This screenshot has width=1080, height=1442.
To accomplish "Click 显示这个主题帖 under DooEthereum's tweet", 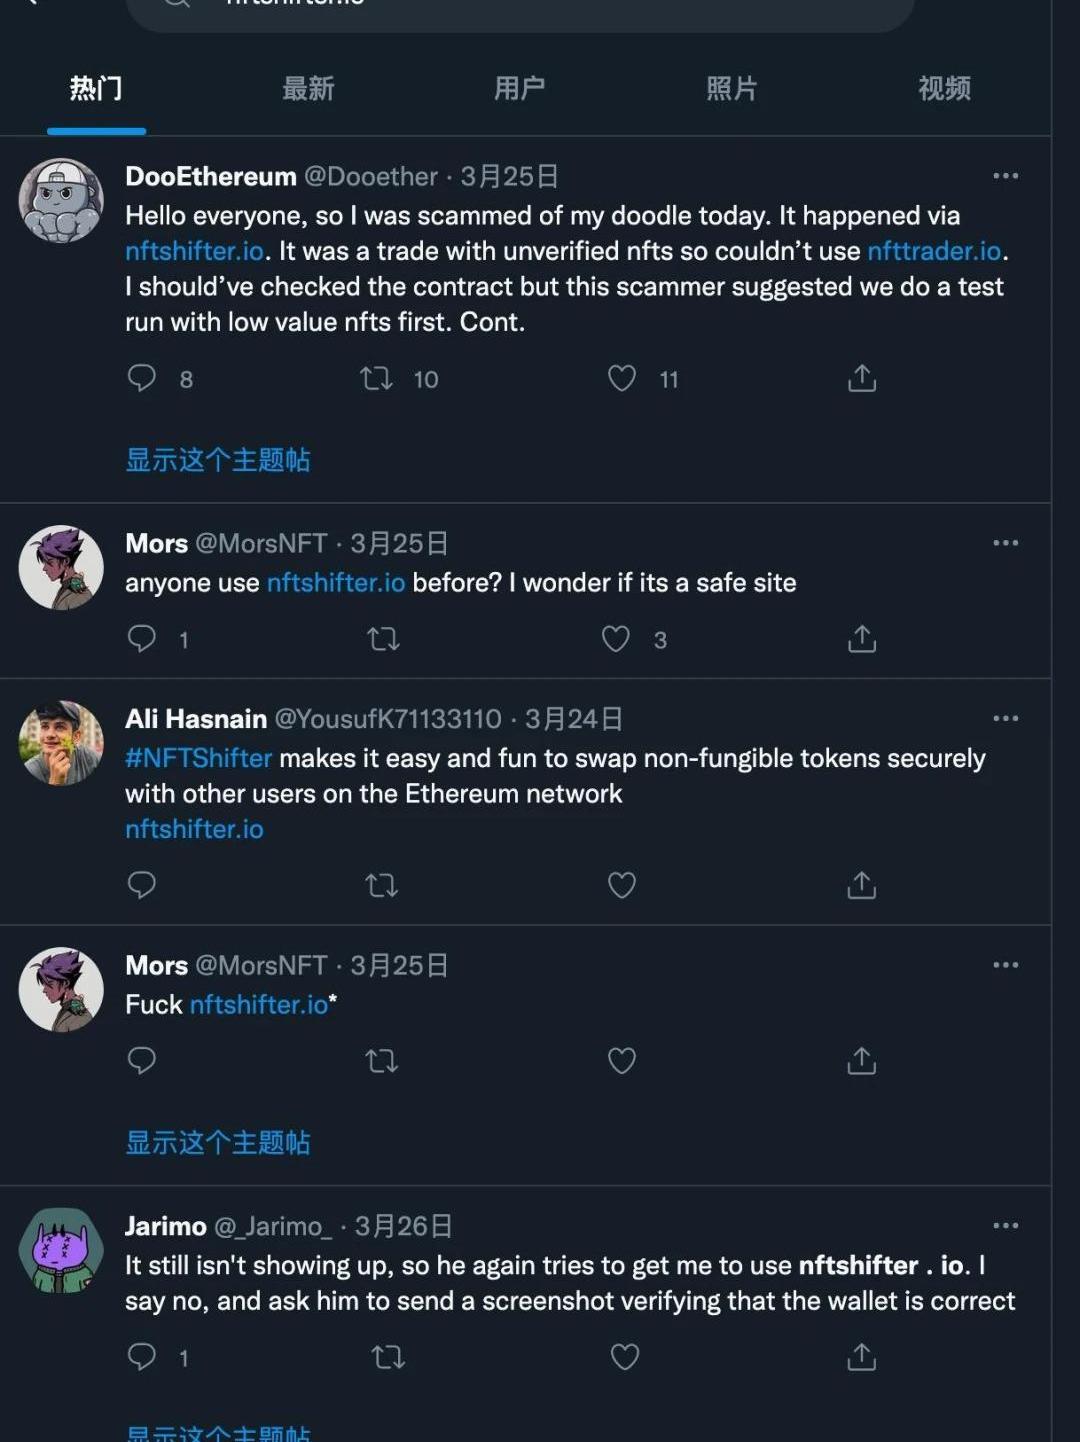I will [x=218, y=460].
